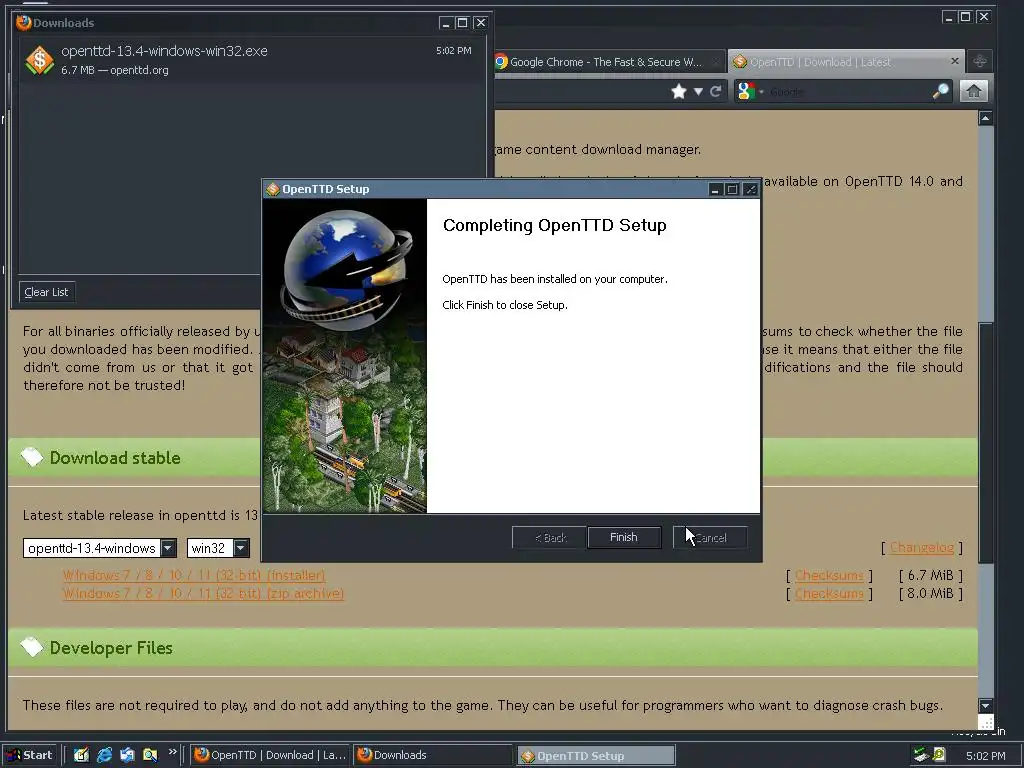Bookmark this page with the star icon
Screen dimensions: 1024x768
pyautogui.click(x=679, y=91)
